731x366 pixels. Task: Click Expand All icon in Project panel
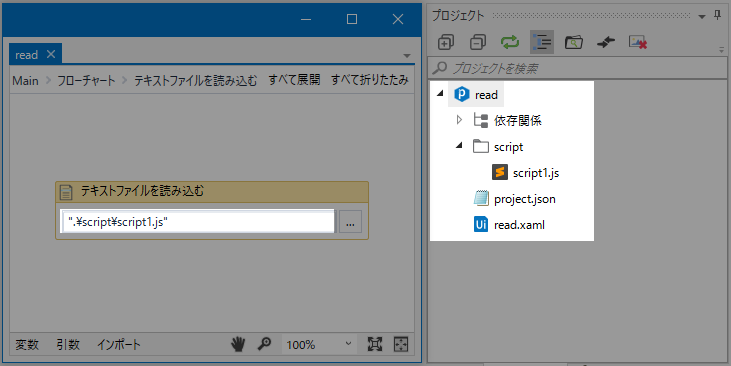click(x=446, y=42)
